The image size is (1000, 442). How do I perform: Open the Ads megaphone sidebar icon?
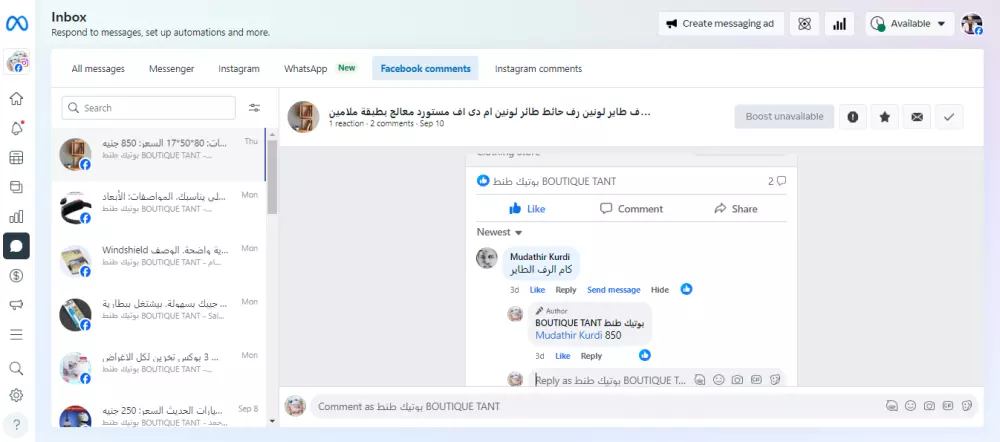[x=17, y=305]
